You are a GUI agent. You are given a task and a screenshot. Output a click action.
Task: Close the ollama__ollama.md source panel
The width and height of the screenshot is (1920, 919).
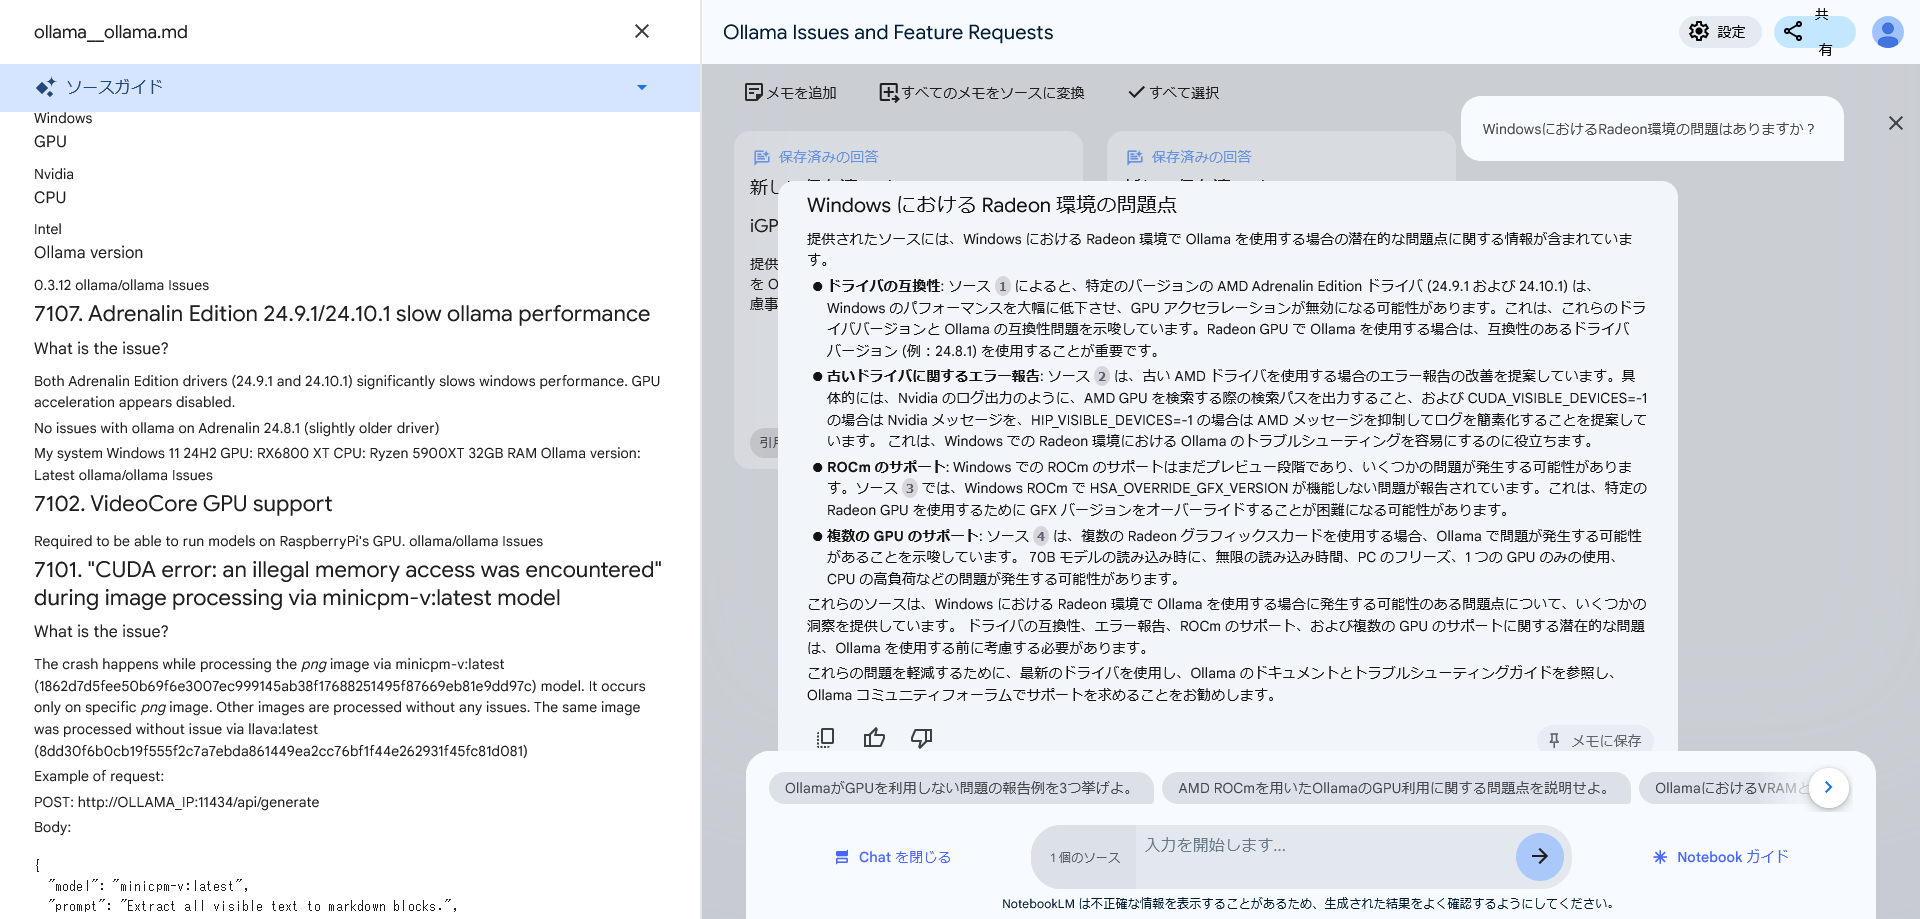(642, 31)
